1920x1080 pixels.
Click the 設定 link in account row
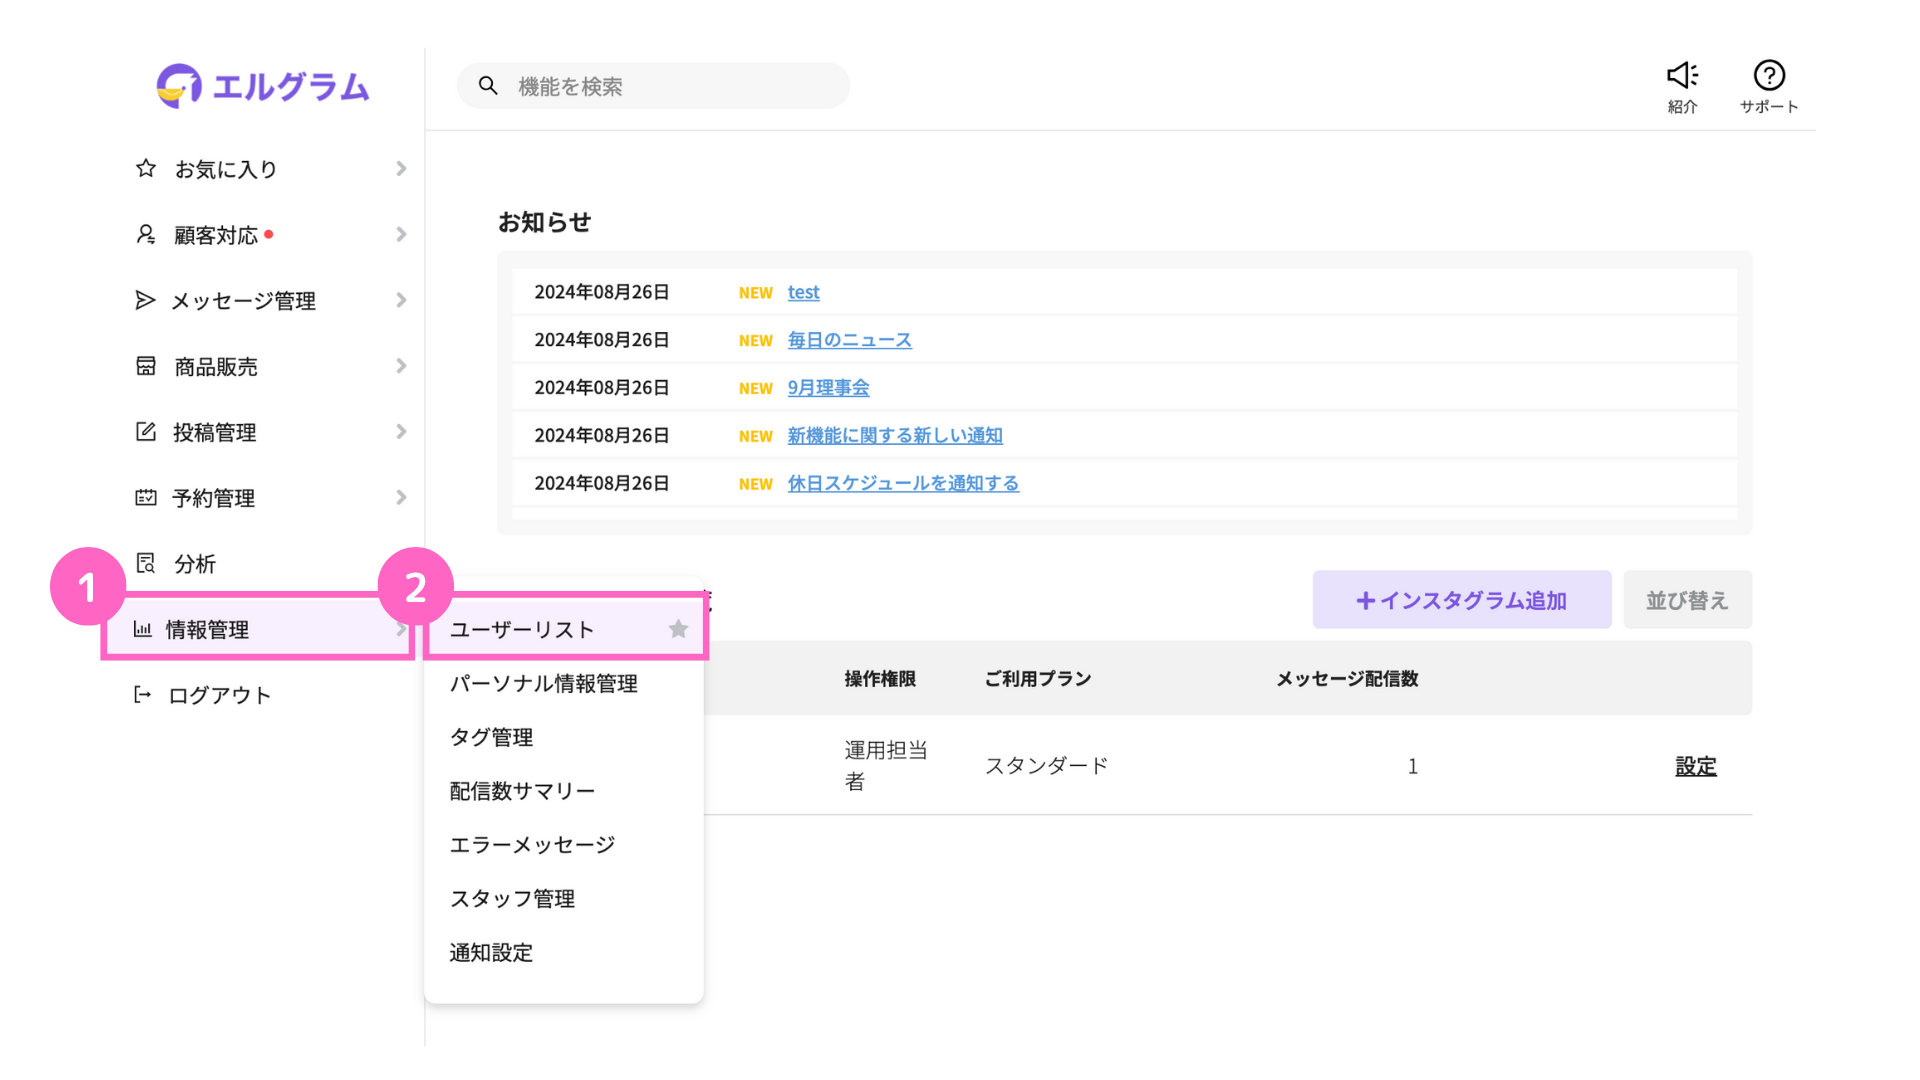1695,766
